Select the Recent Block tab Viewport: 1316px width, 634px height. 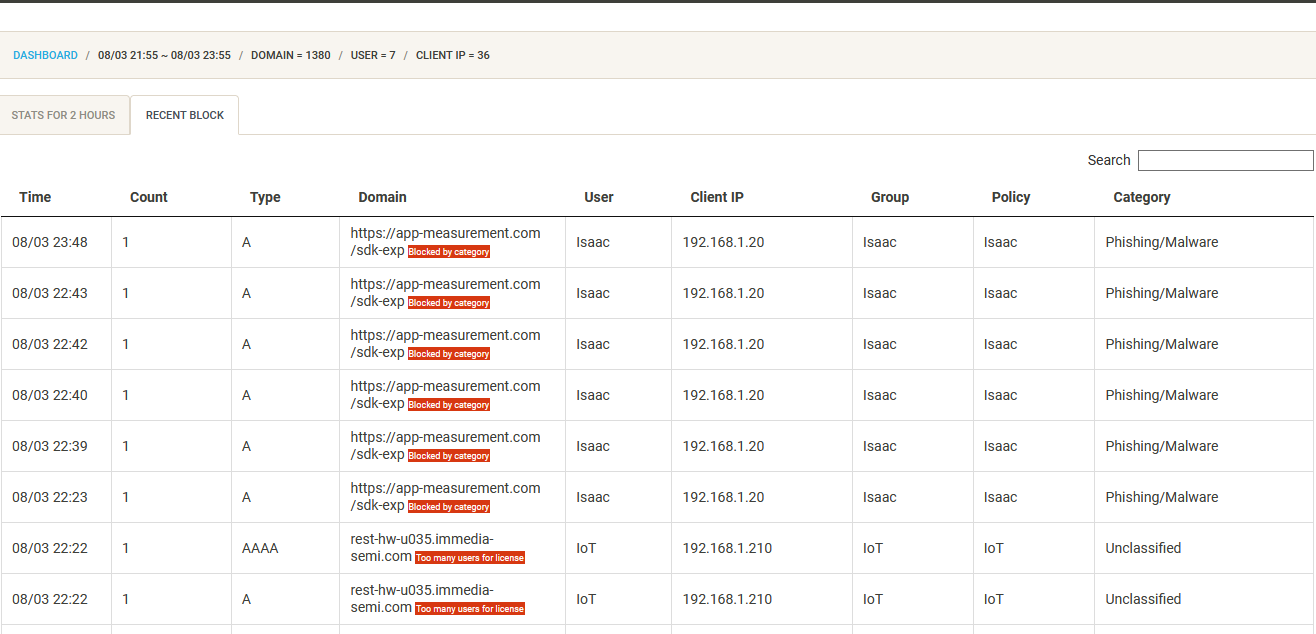tap(185, 115)
